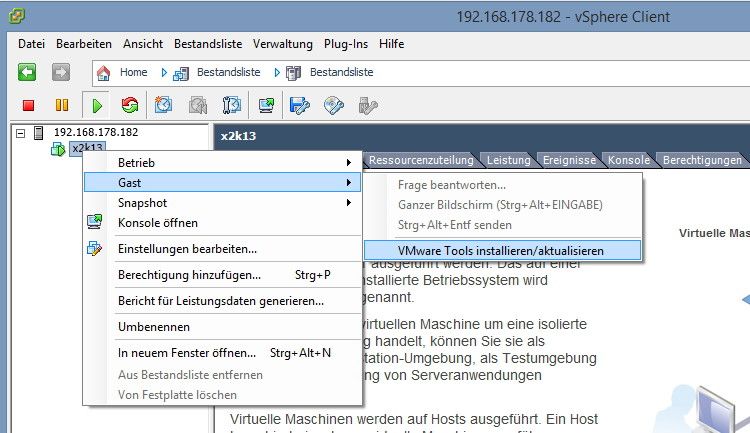Choose Einstellungen bearbeiten from context menu
This screenshot has height=433, width=750.
[222, 249]
